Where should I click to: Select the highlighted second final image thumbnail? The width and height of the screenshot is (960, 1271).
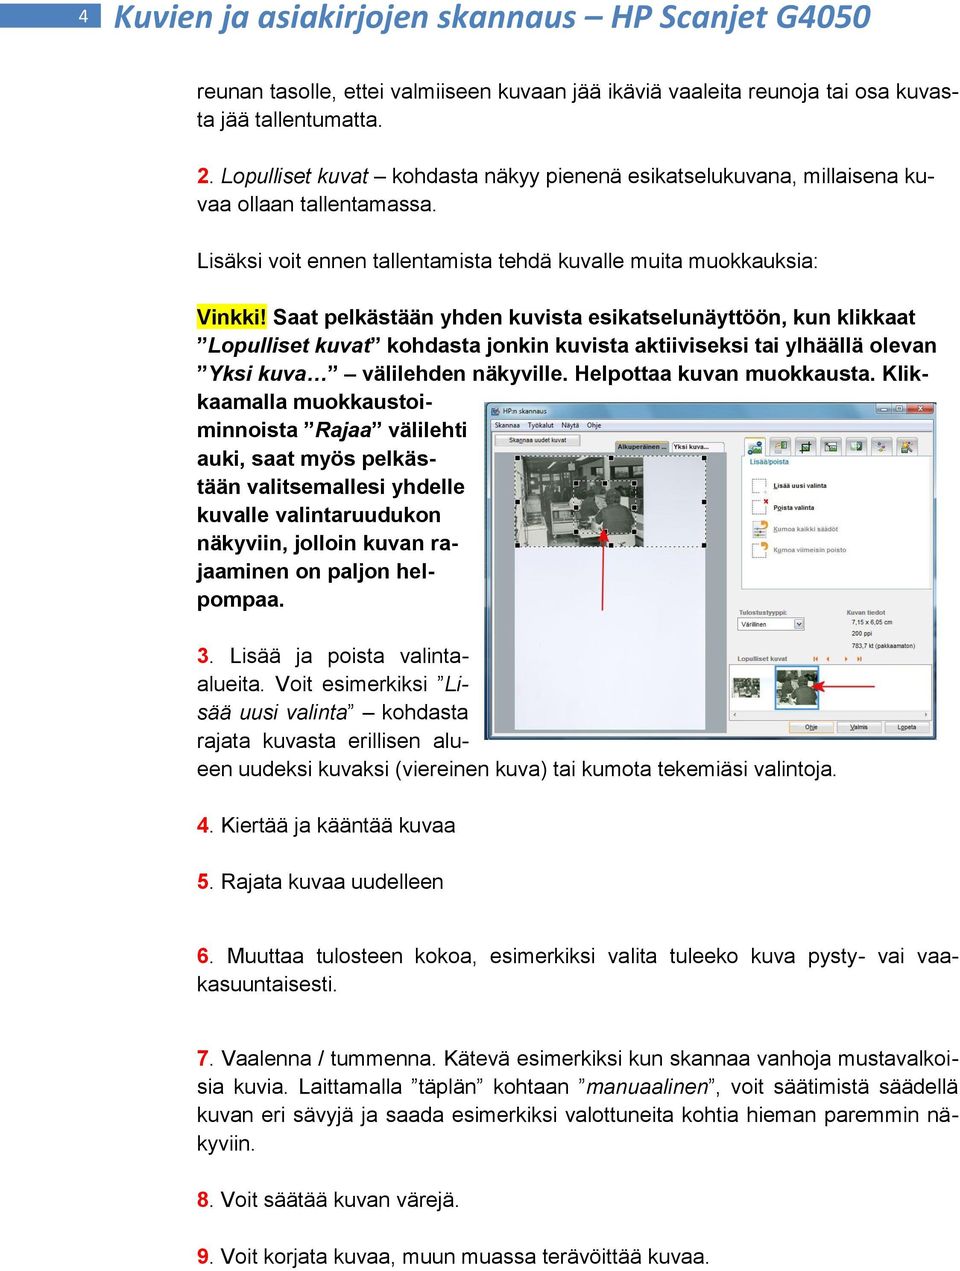(797, 689)
